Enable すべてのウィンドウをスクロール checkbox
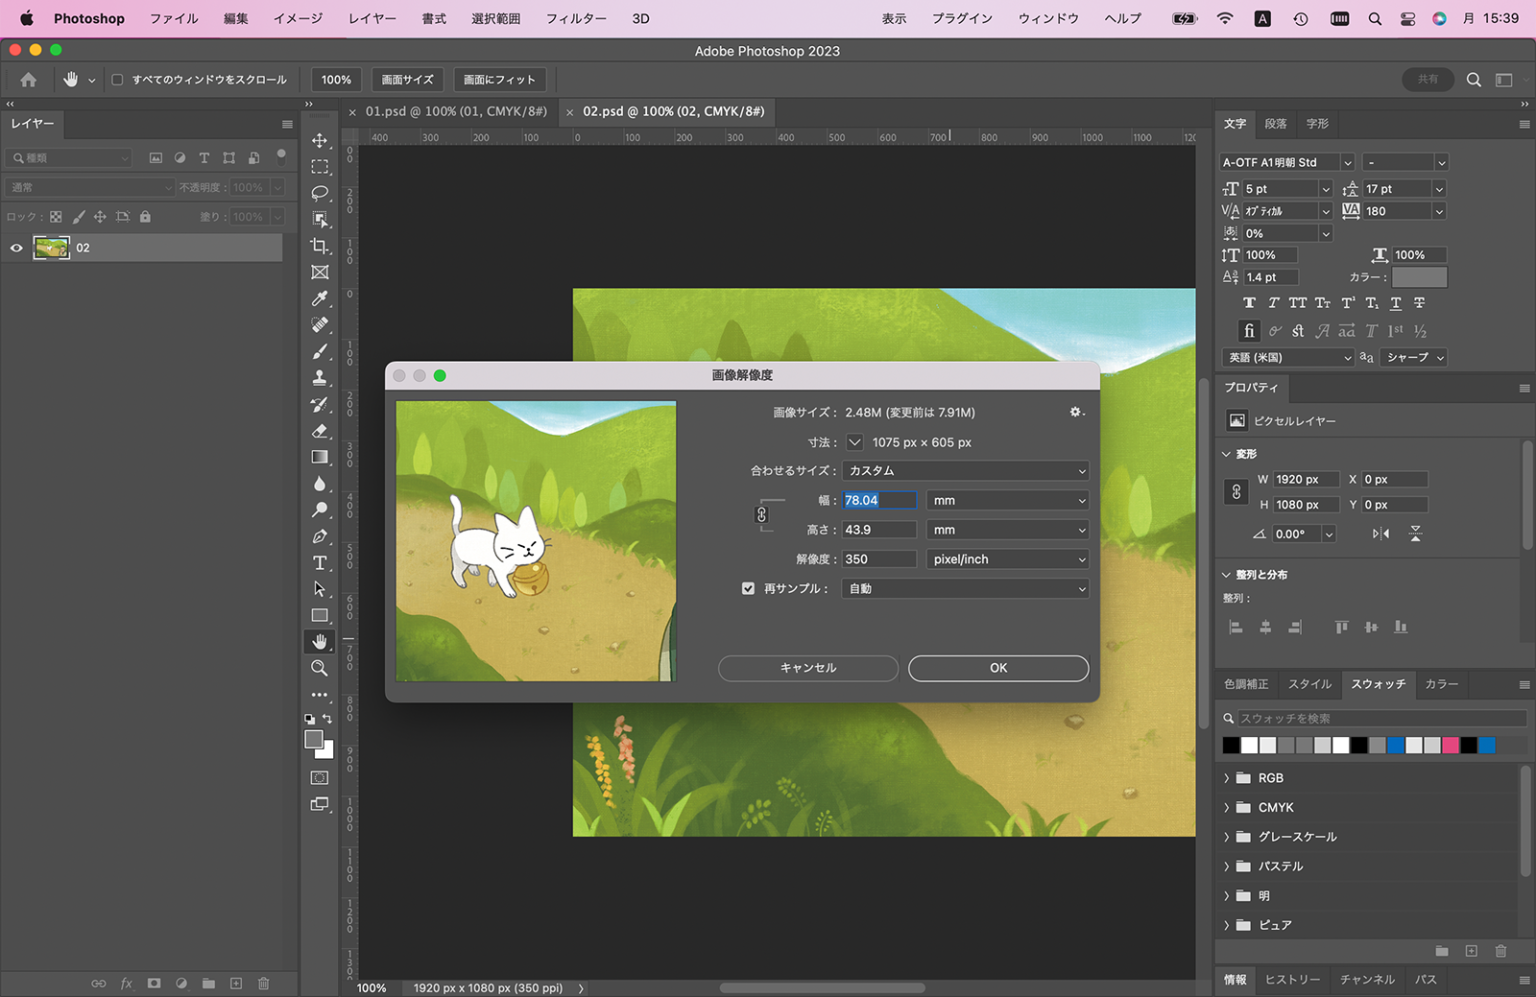1536x997 pixels. [x=118, y=80]
